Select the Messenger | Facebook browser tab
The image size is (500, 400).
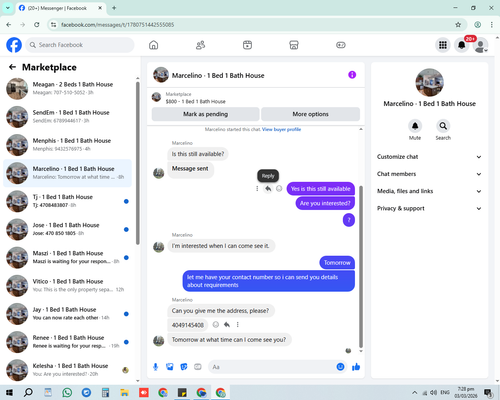click(61, 8)
